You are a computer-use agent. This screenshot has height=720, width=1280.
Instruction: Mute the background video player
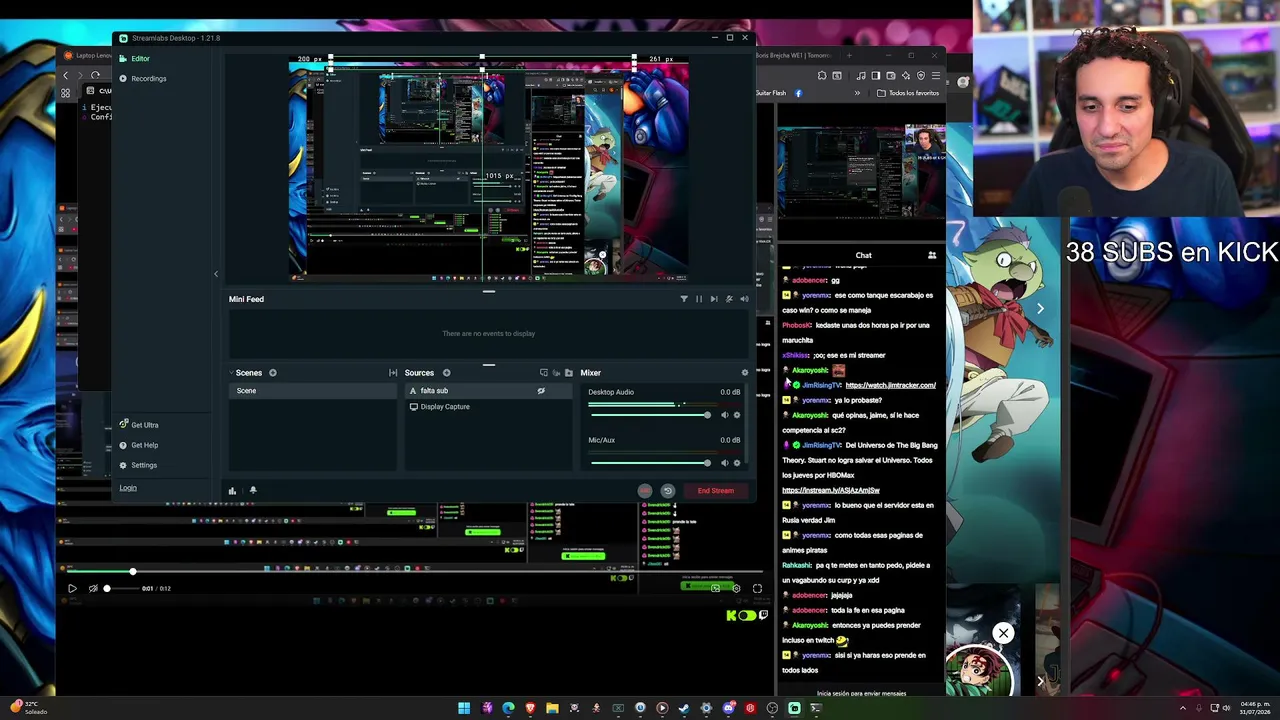tap(93, 589)
